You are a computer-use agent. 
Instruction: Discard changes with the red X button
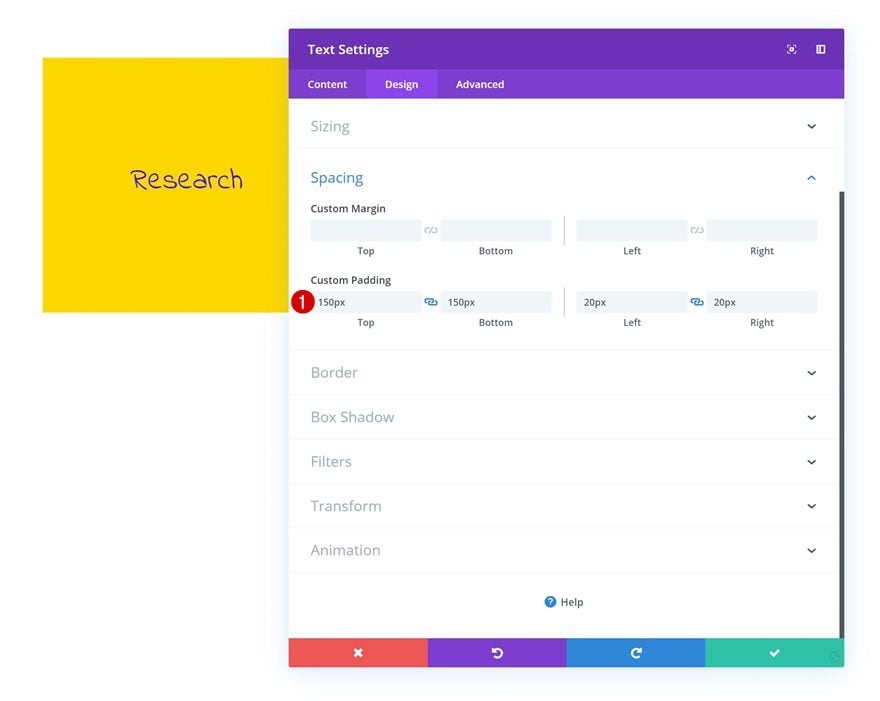pyautogui.click(x=358, y=653)
